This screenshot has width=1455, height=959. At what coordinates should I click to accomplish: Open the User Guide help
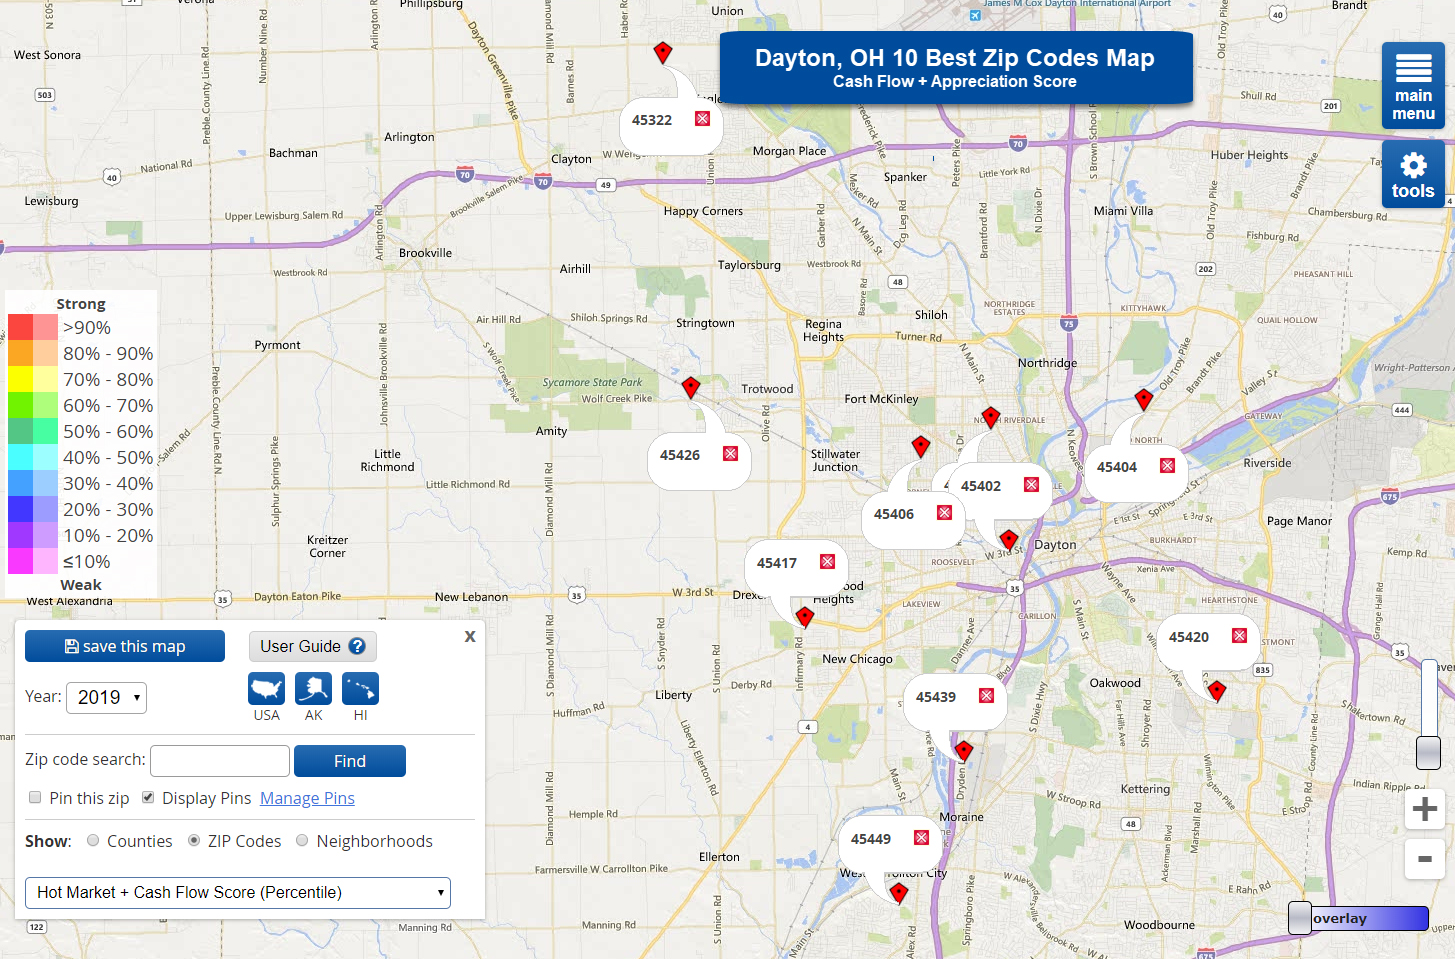click(313, 646)
